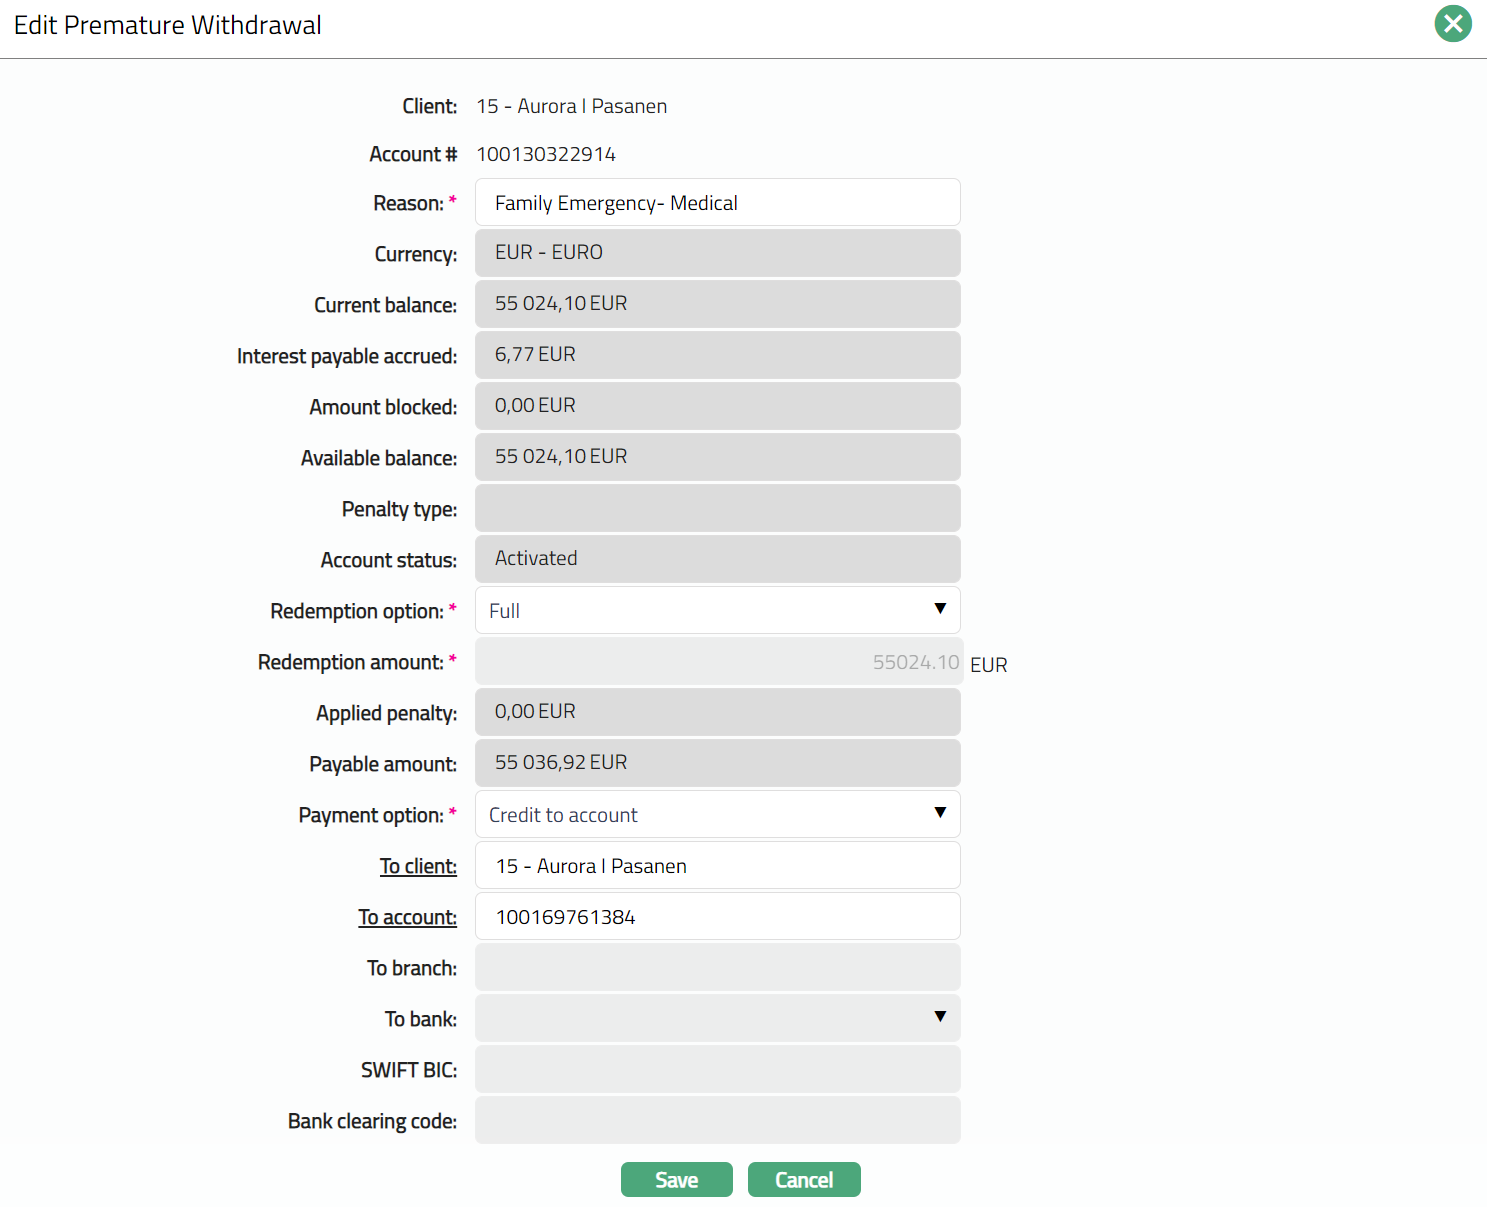Image resolution: width=1487 pixels, height=1207 pixels.
Task: Click the Reason input field
Action: coord(717,203)
